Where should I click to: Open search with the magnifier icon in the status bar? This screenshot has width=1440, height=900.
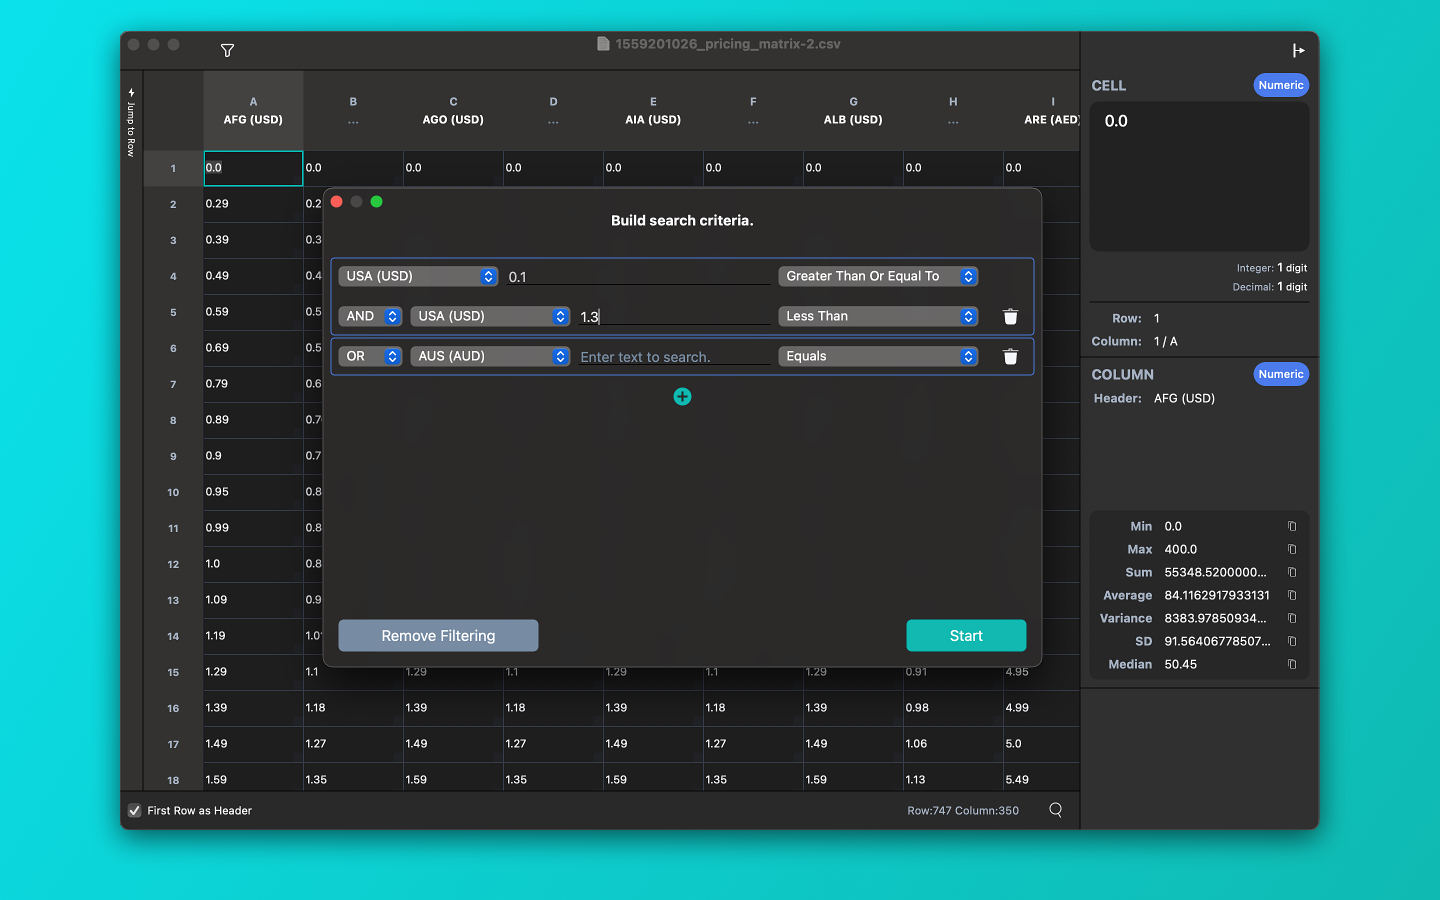[x=1056, y=810]
